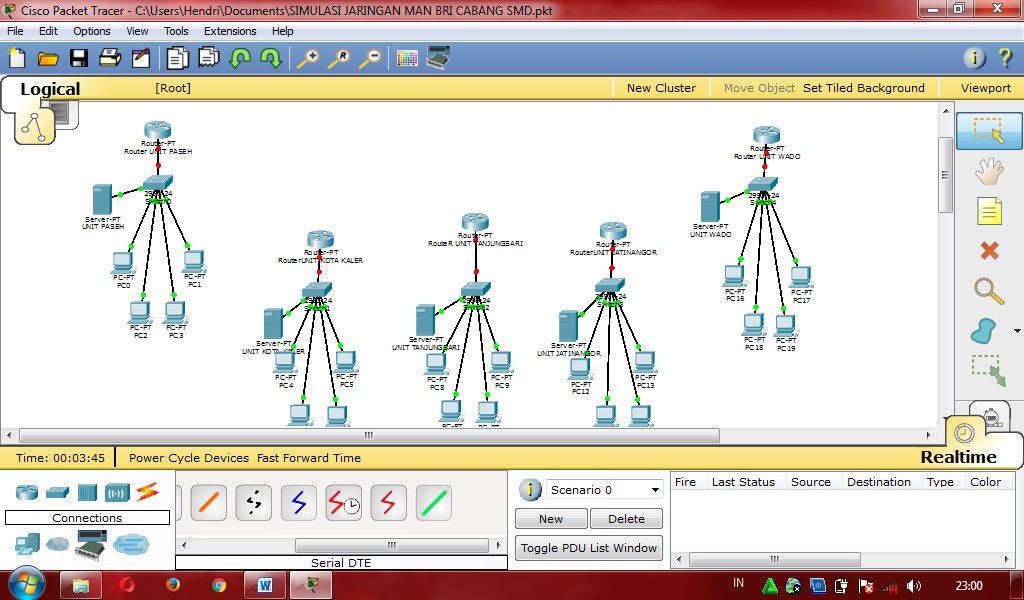This screenshot has width=1024, height=600.
Task: Open the Edit menu
Action: (48, 31)
